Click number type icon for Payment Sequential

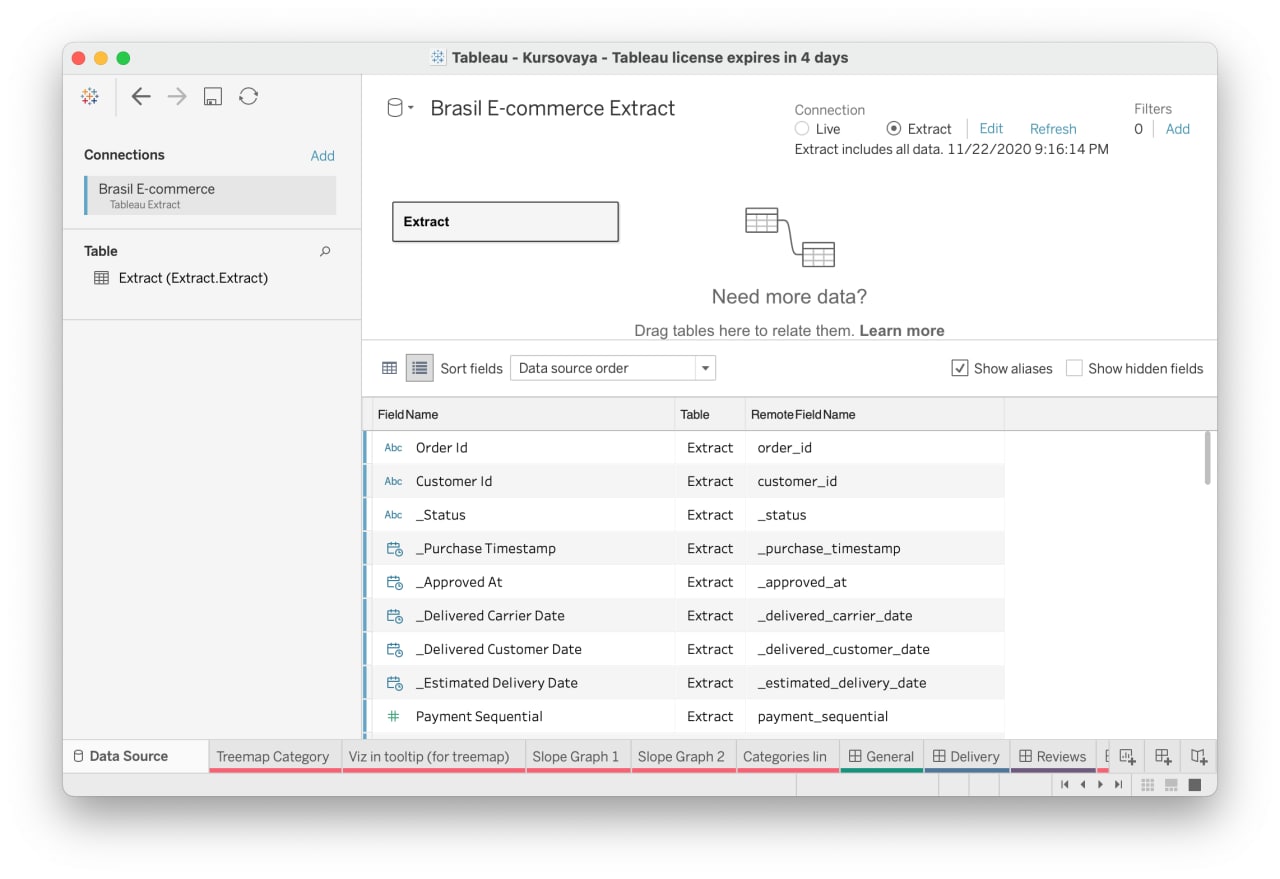393,716
